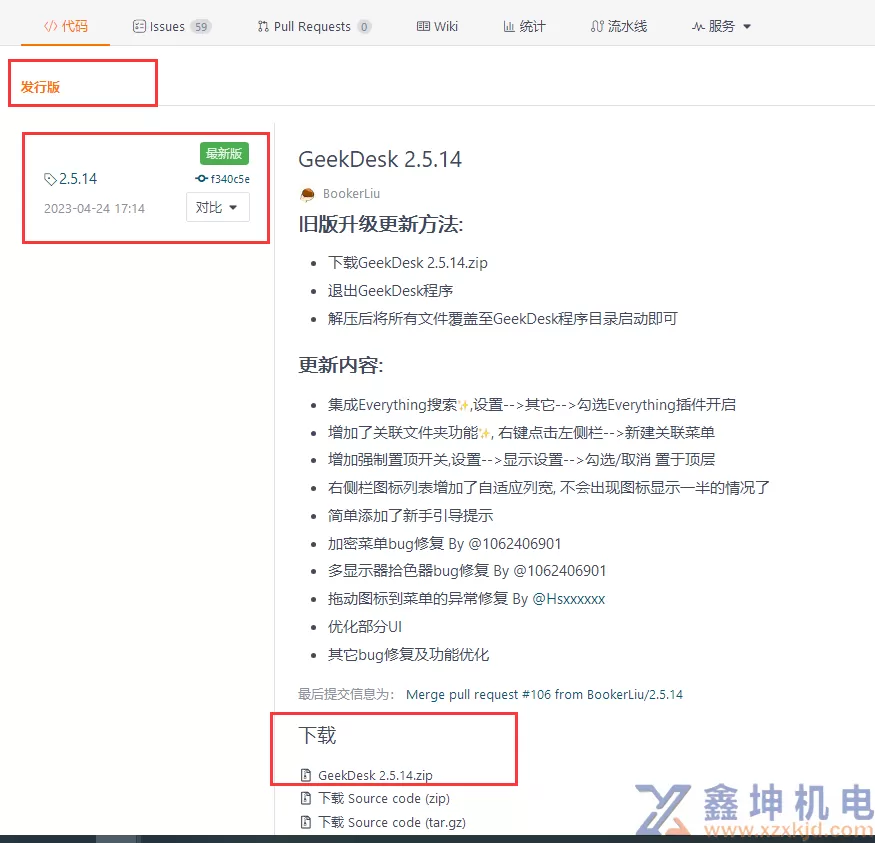875x843 pixels.
Task: Click the Pull Requests count badge 0
Action: pos(364,26)
